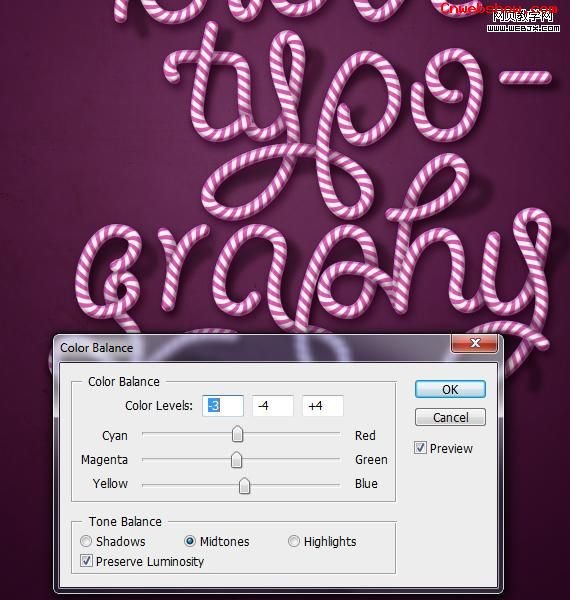The width and height of the screenshot is (570, 600).
Task: Click the Yellow-Blue slider handle
Action: [244, 485]
